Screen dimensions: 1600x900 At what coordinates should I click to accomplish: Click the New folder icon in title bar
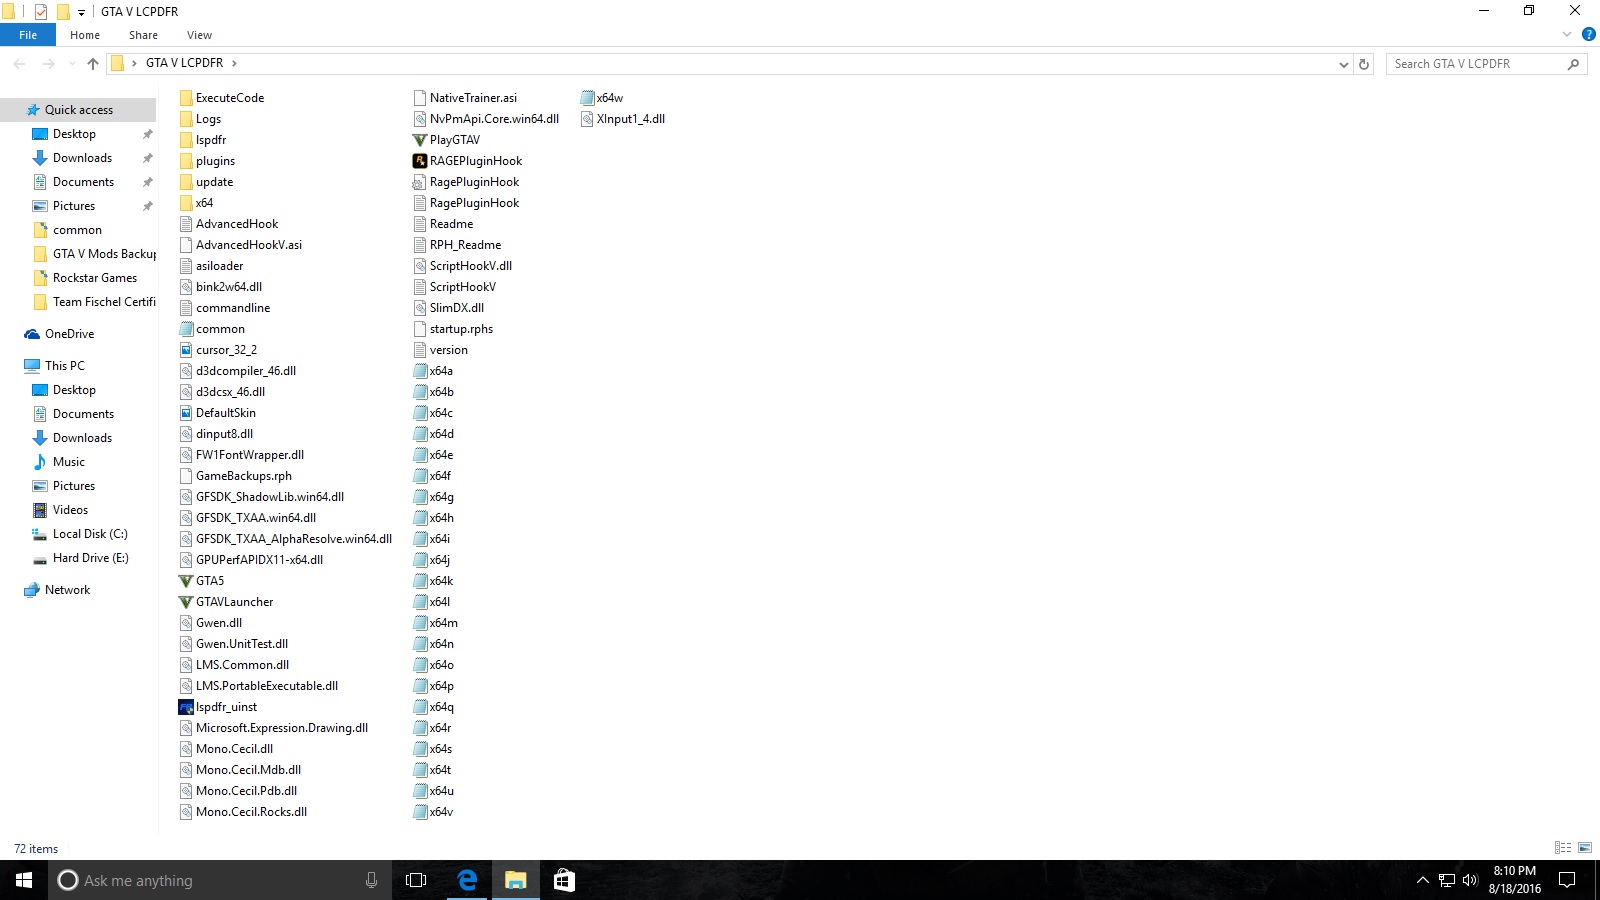[x=63, y=11]
